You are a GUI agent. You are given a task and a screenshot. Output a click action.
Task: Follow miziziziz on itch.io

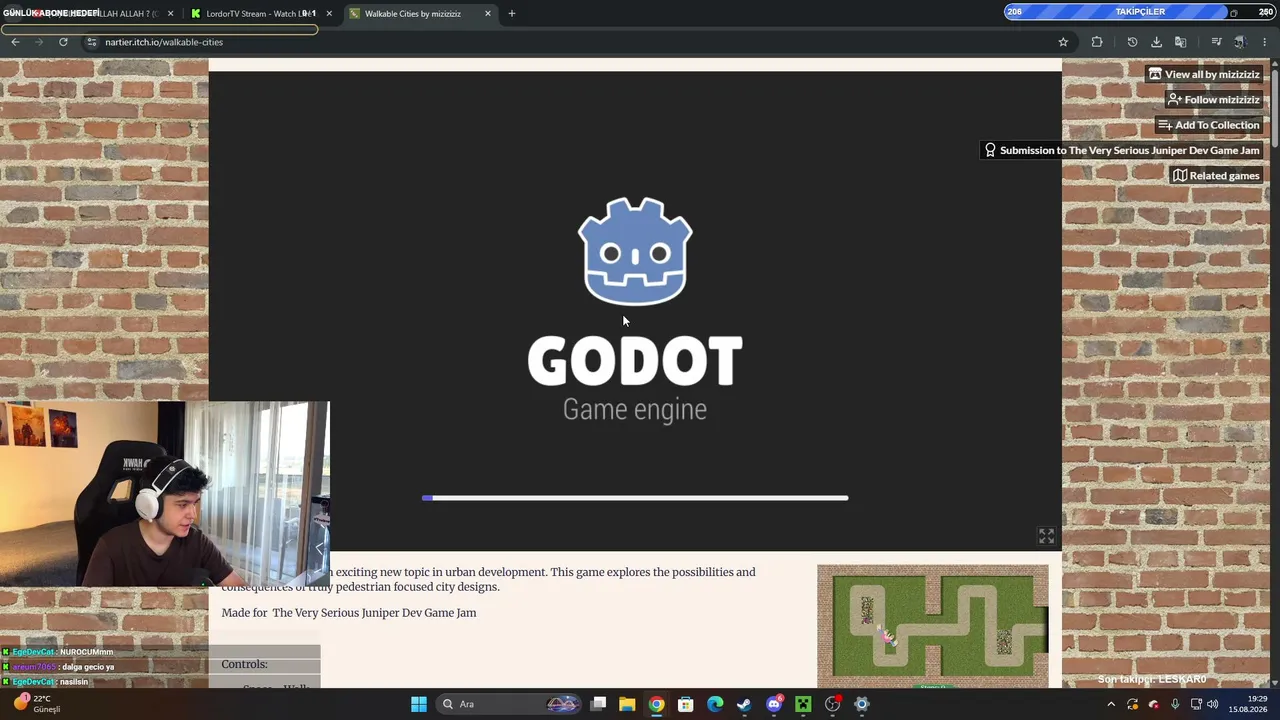(1213, 99)
